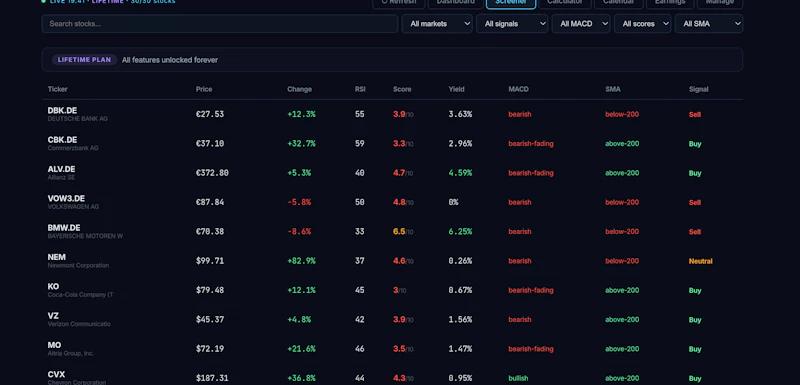
Task: Sort by the Price column header
Action: pos(204,89)
